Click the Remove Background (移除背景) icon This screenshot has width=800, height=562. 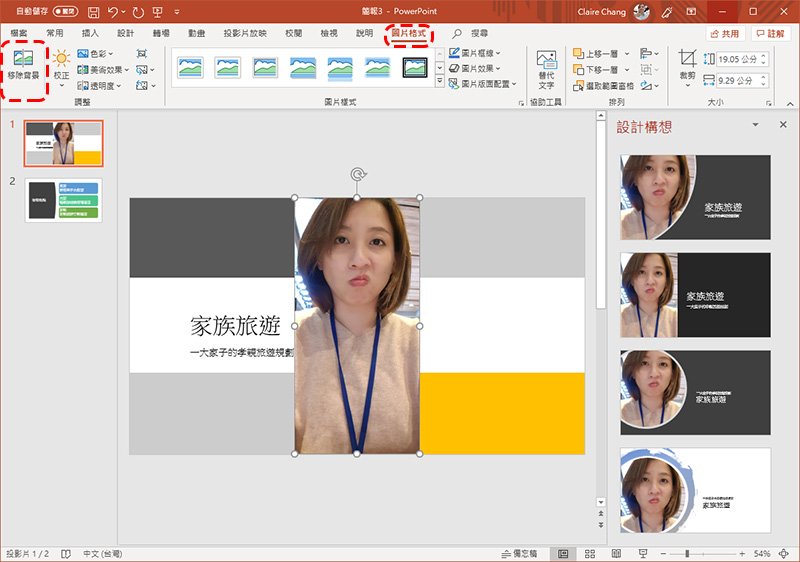click(x=24, y=62)
